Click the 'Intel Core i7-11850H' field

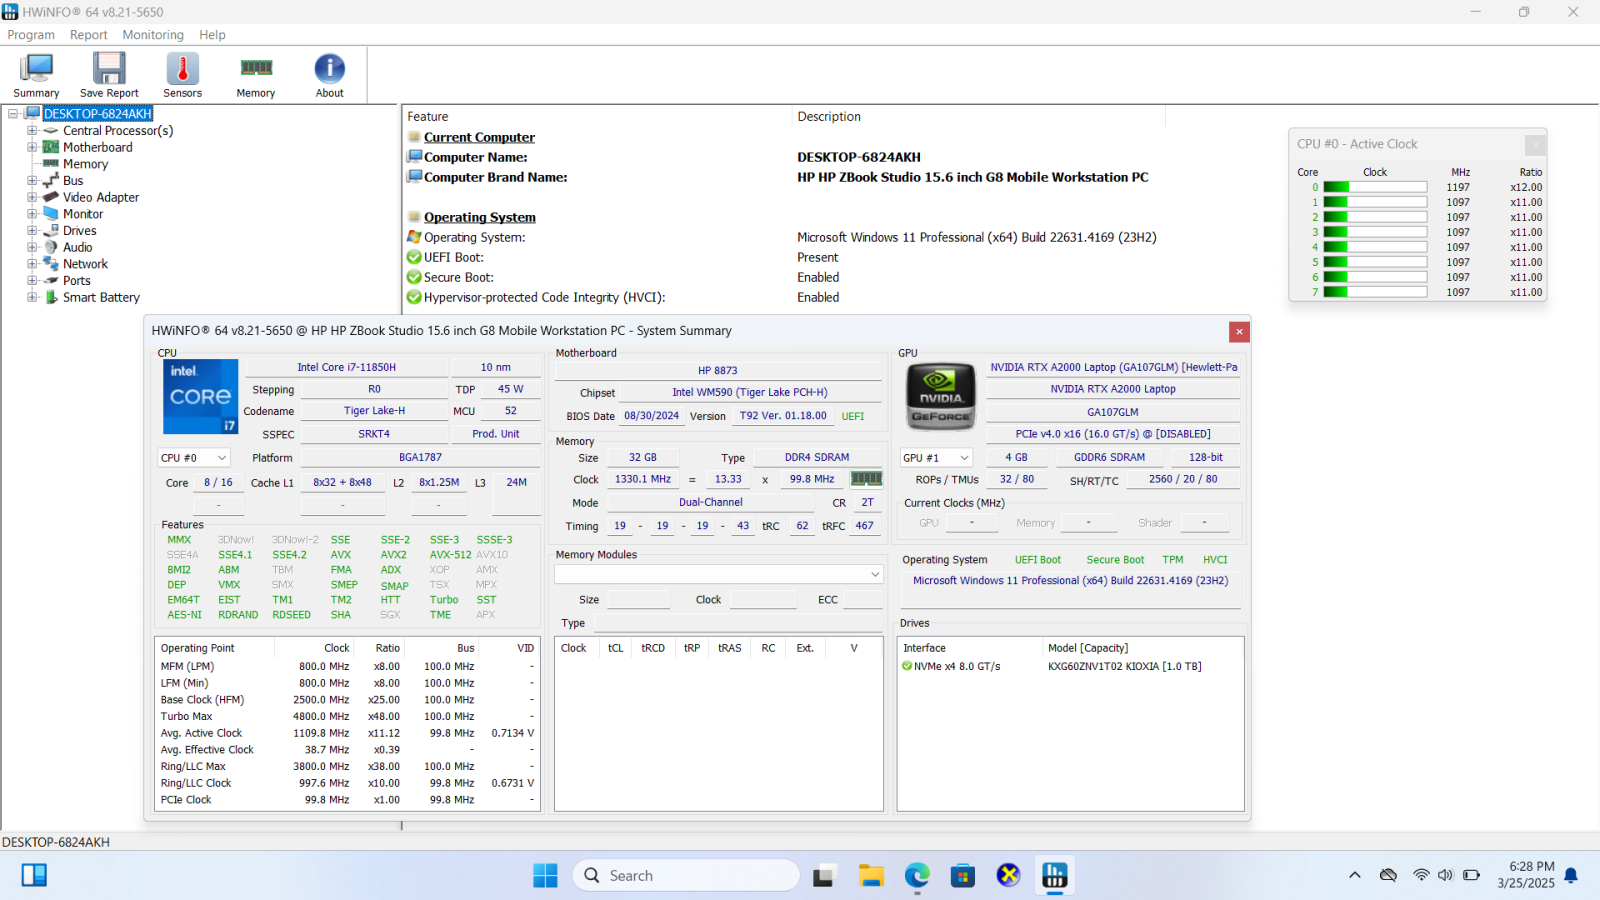(346, 367)
